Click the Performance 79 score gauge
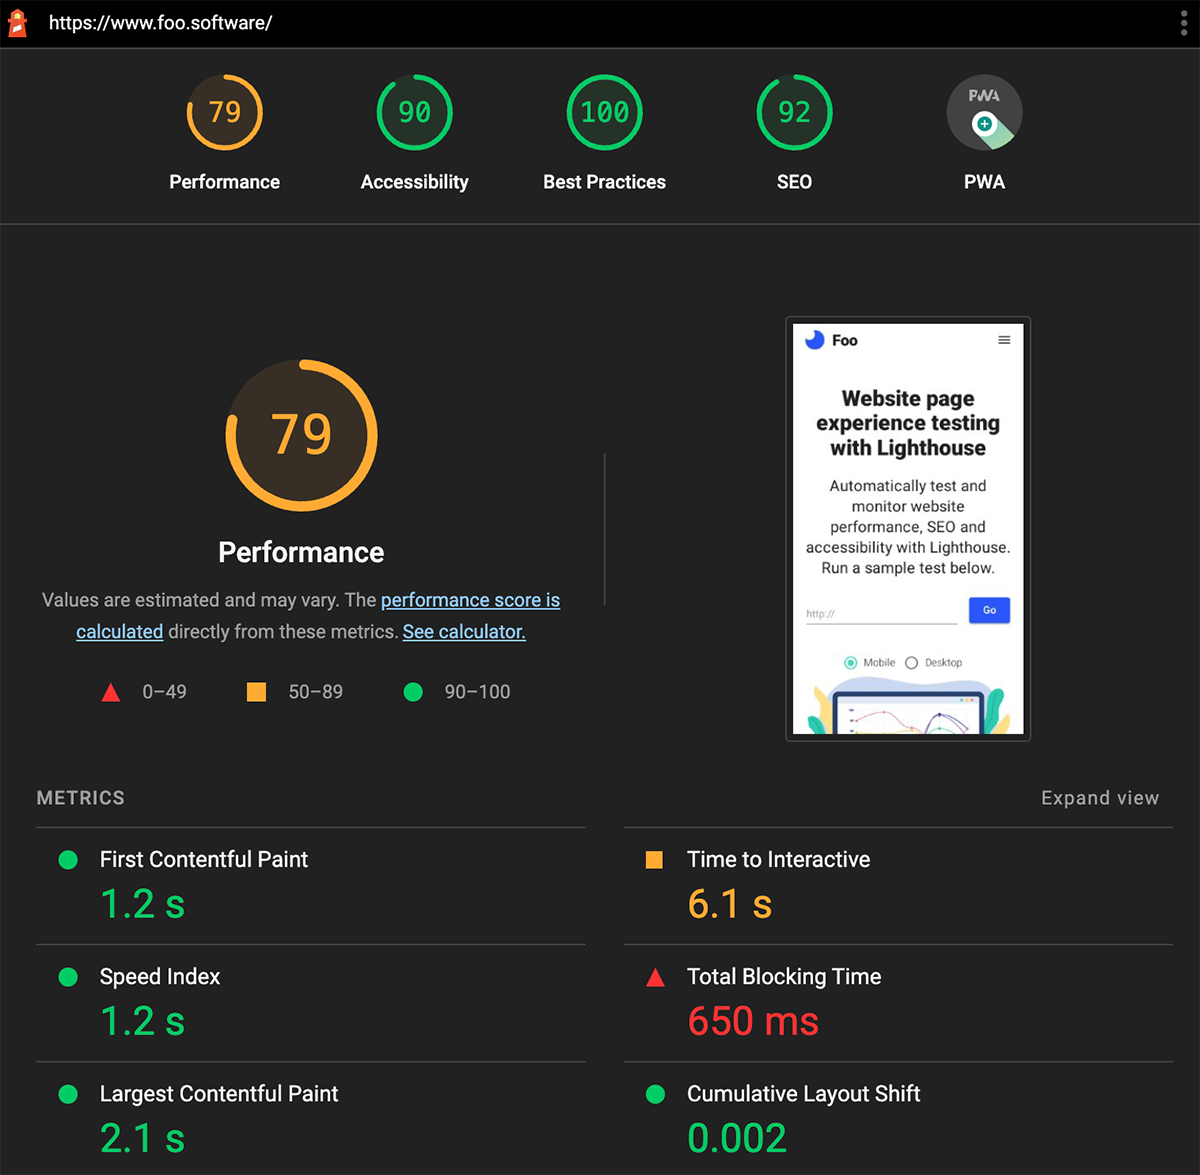The width and height of the screenshot is (1200, 1175). [x=225, y=112]
